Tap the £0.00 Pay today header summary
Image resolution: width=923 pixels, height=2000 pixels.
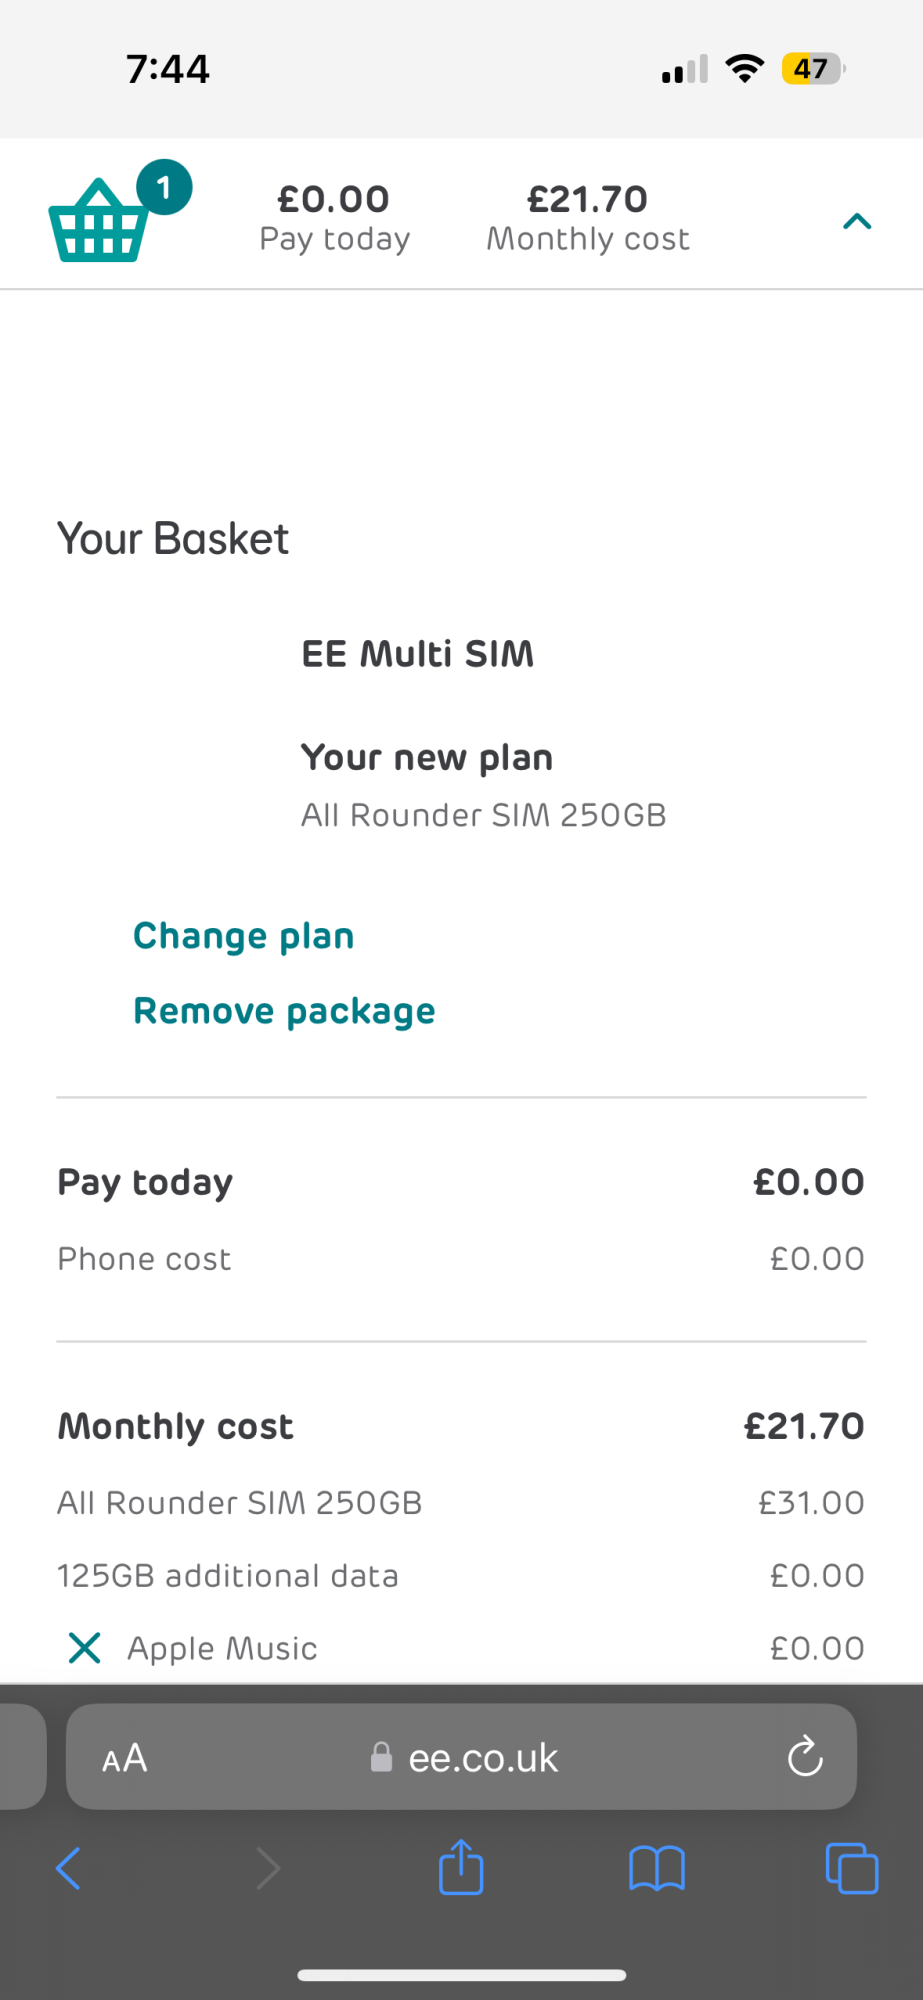tap(334, 218)
